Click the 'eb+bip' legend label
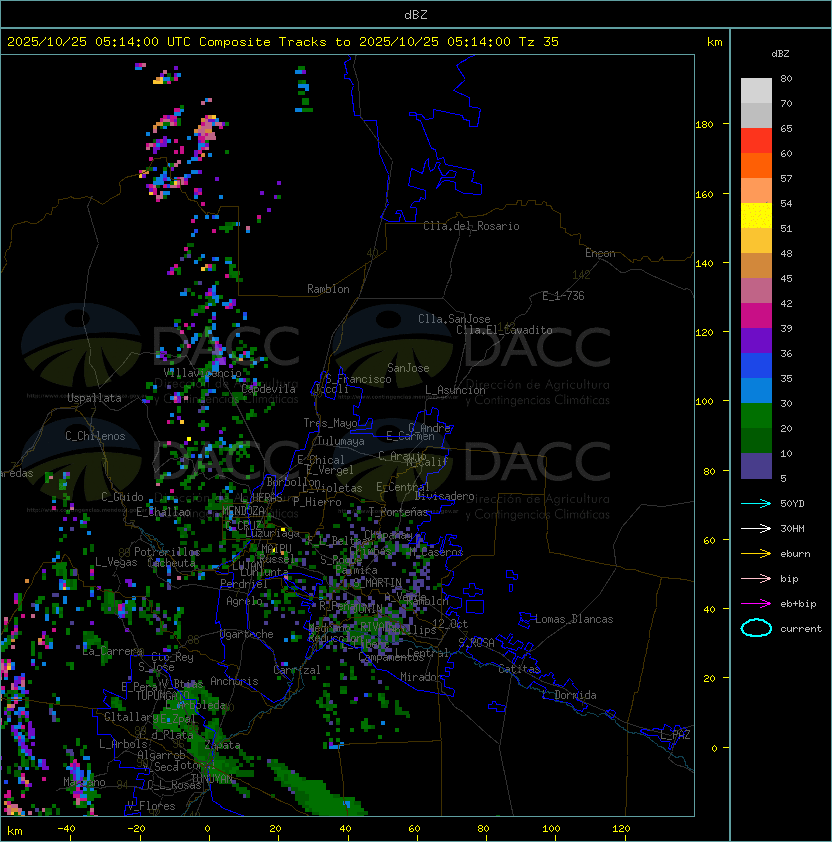The image size is (832, 842). (x=798, y=604)
